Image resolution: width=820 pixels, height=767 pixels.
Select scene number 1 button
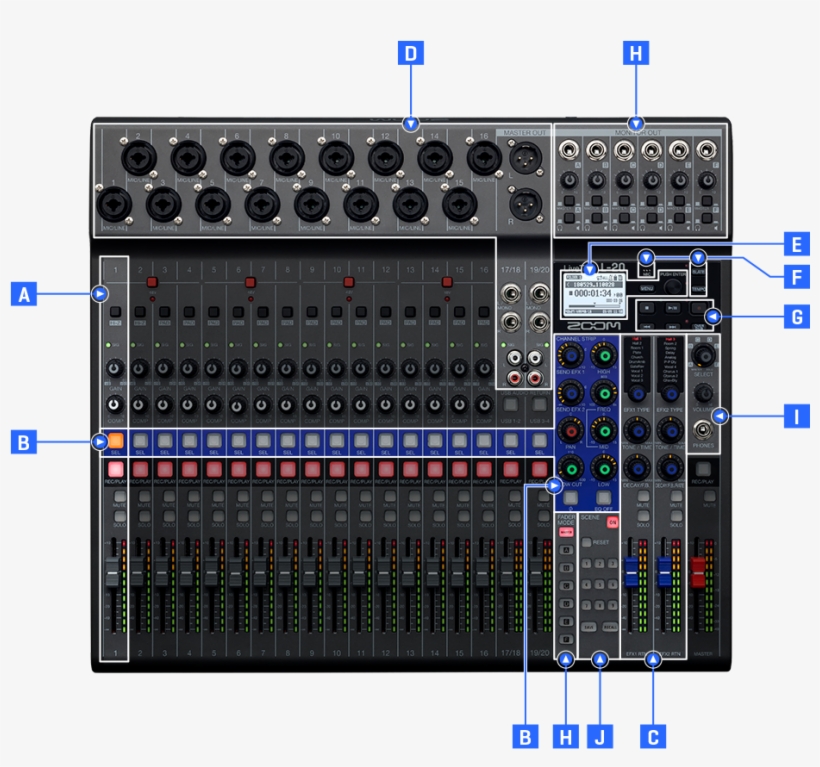(x=587, y=564)
